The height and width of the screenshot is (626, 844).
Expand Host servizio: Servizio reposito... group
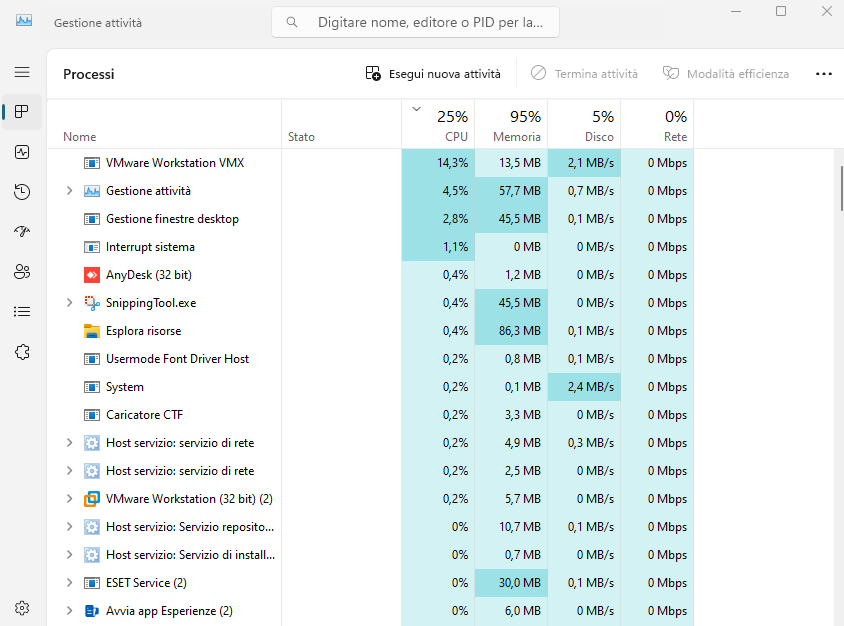click(69, 526)
